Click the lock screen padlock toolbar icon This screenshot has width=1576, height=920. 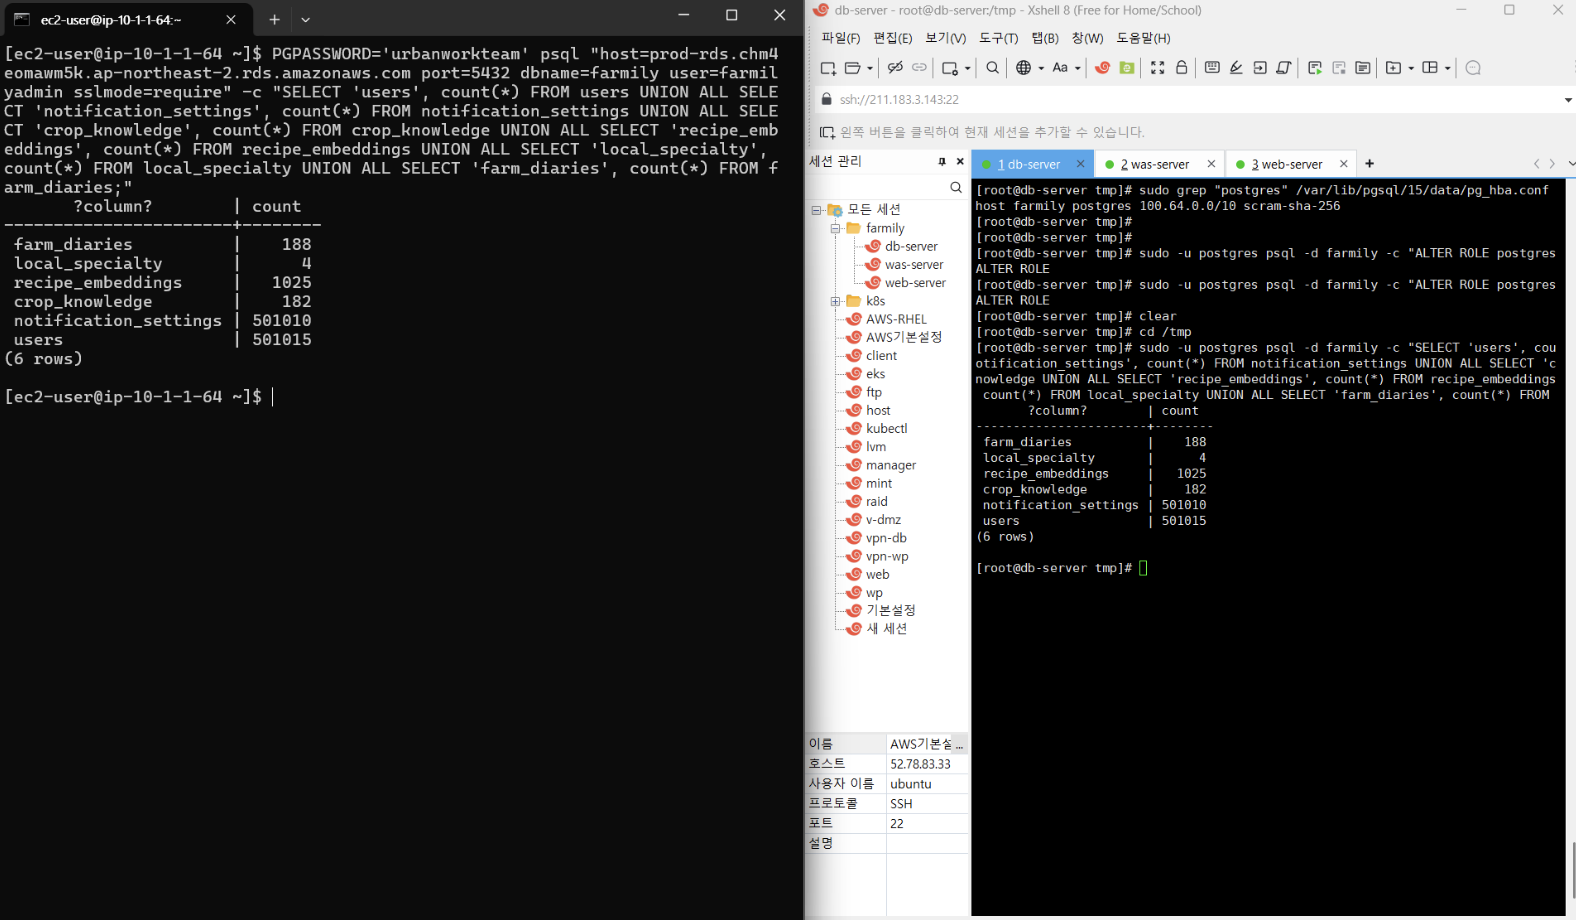point(1181,68)
